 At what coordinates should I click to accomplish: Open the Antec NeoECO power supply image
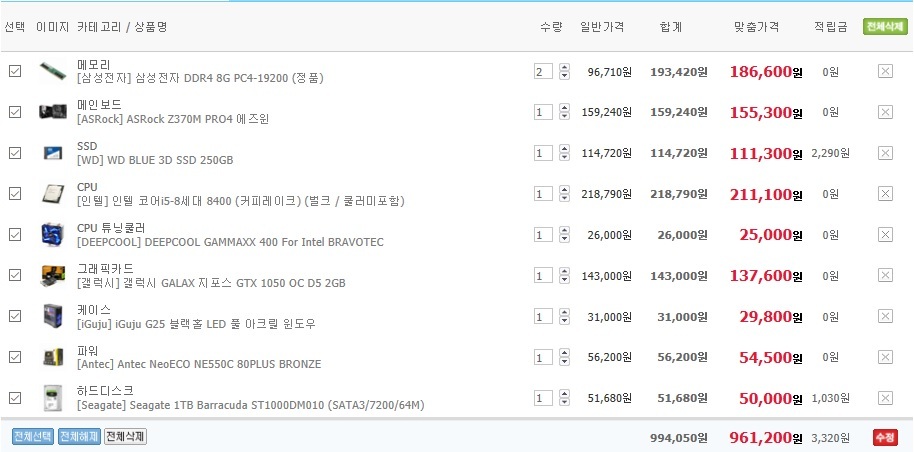[53, 357]
